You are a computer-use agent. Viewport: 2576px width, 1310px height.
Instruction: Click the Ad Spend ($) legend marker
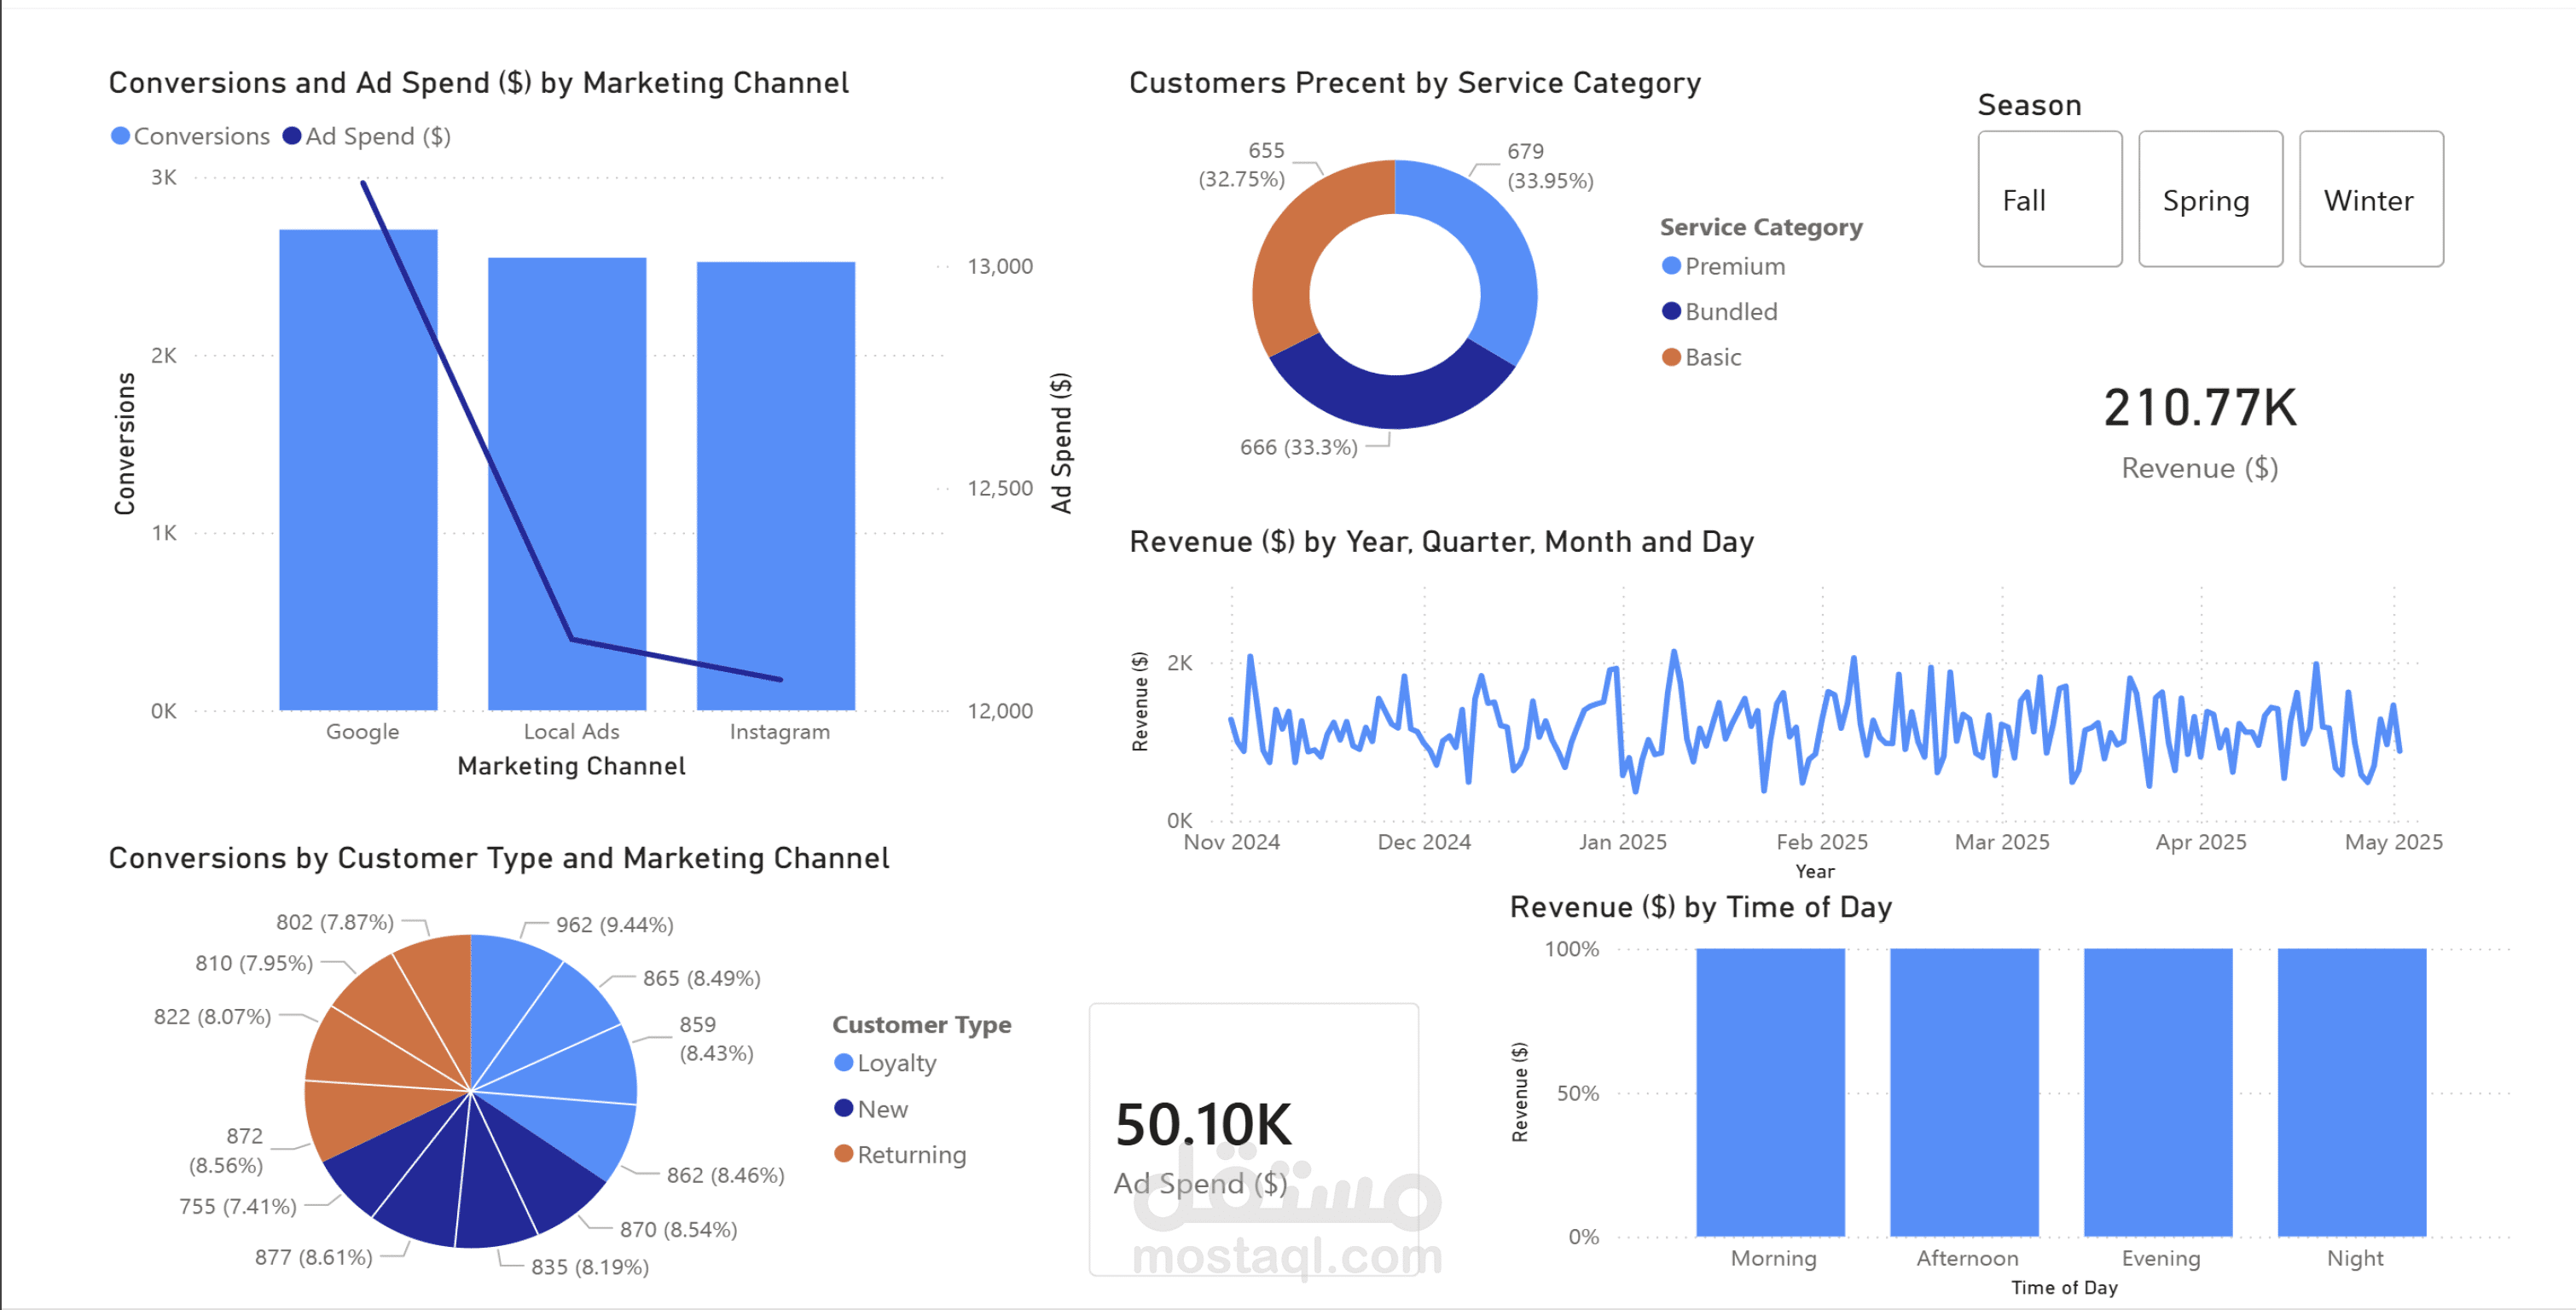click(x=291, y=136)
